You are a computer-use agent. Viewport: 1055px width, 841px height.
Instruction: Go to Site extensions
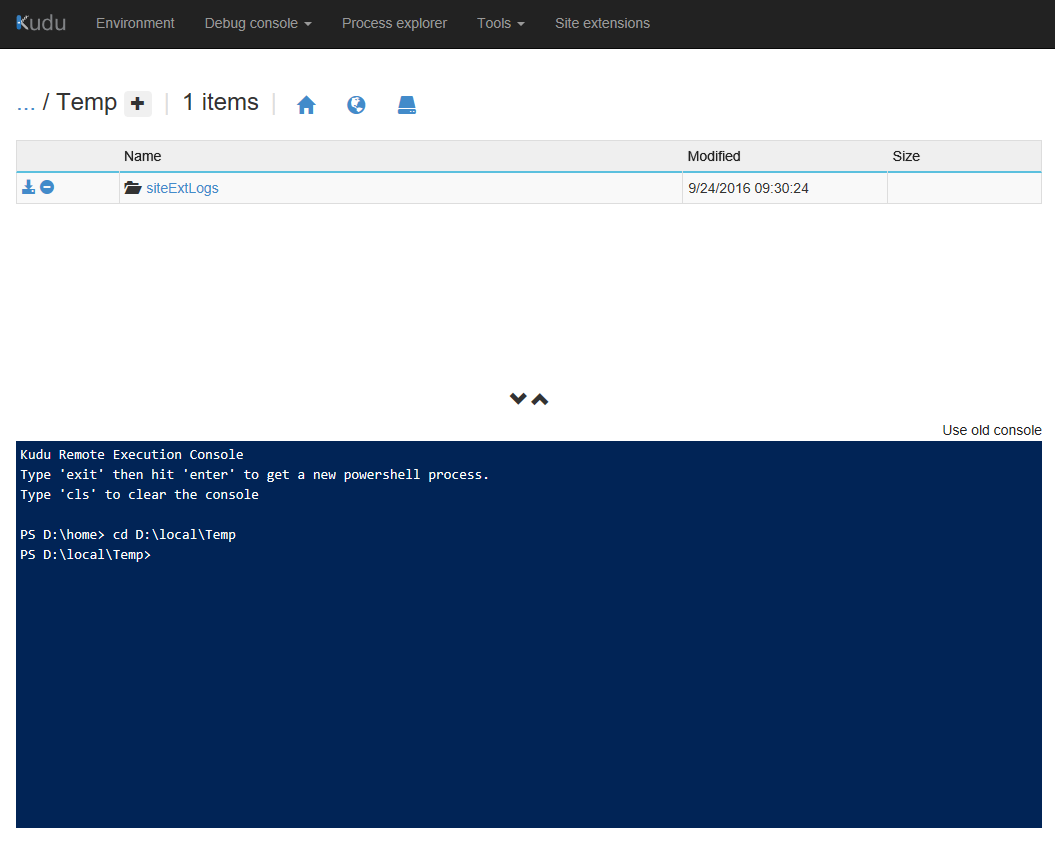(602, 23)
